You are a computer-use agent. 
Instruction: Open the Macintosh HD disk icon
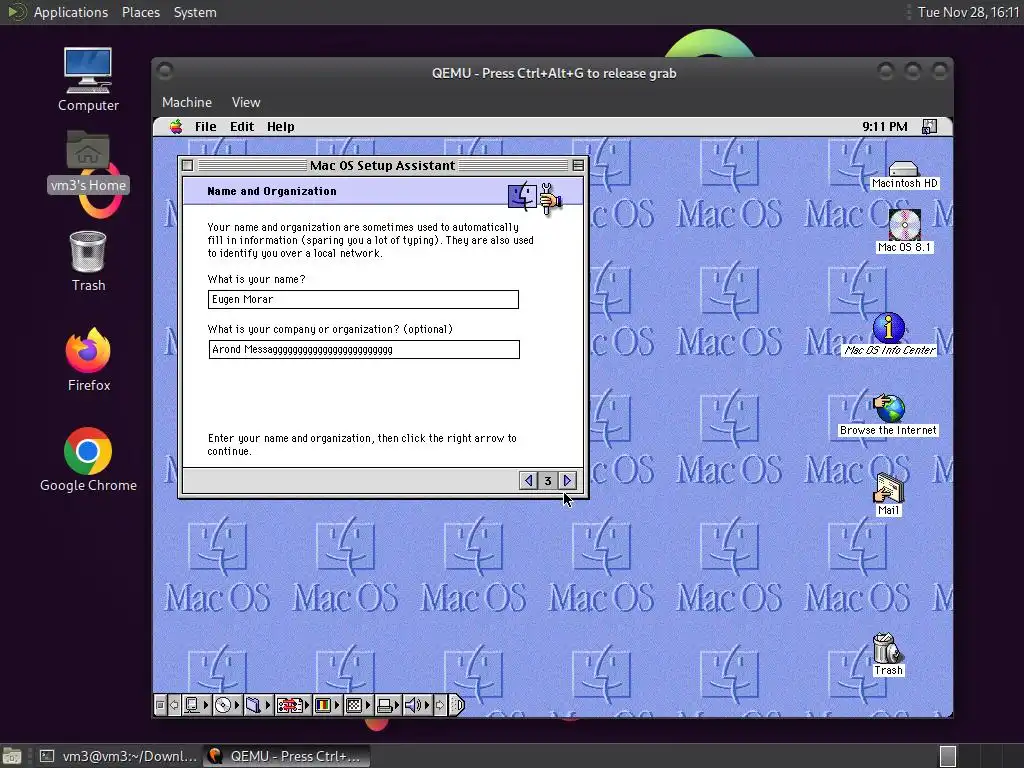904,176
